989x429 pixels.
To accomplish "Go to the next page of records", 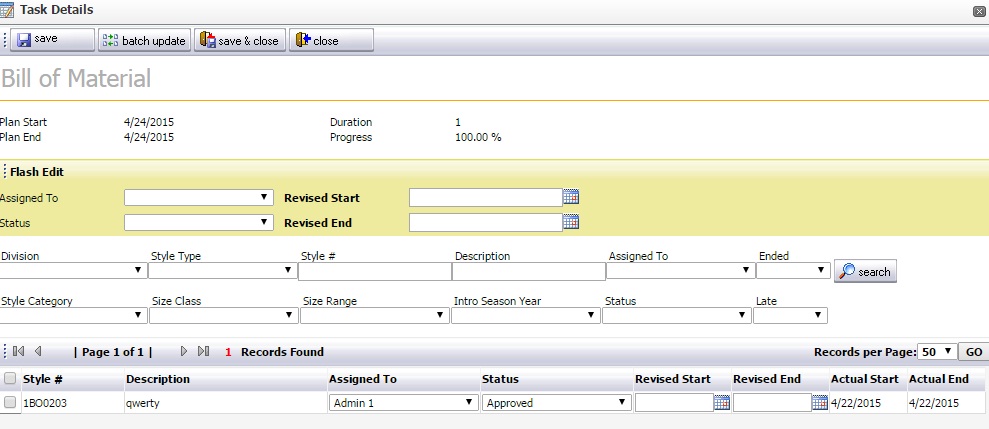I will tap(184, 352).
